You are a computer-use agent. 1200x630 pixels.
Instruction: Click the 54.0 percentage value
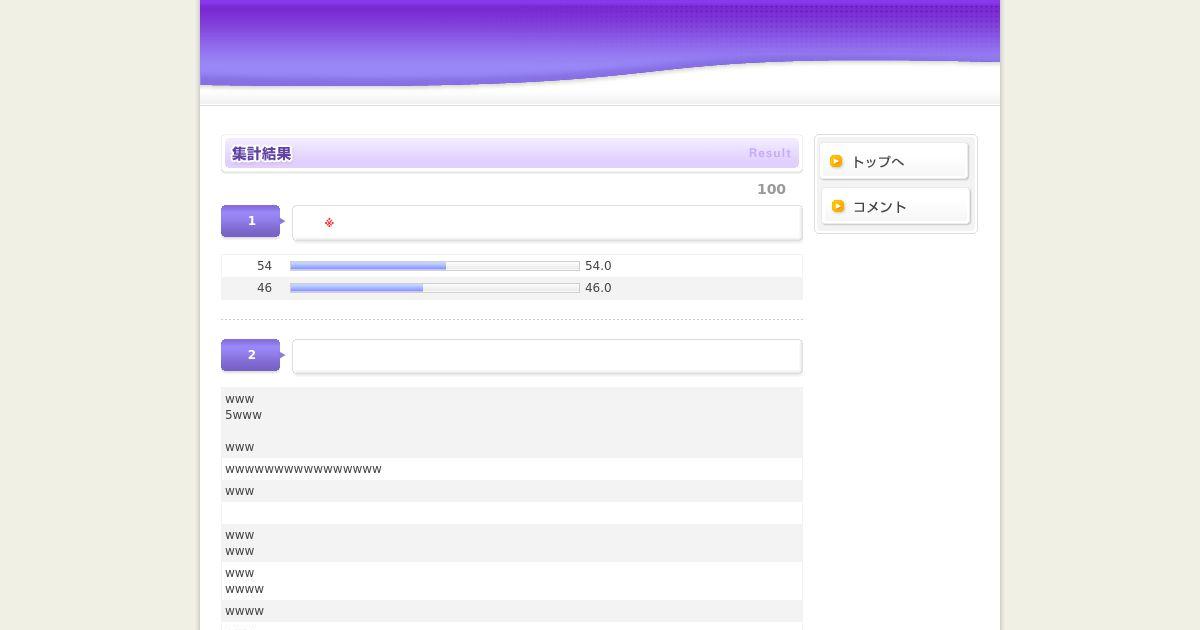click(598, 266)
